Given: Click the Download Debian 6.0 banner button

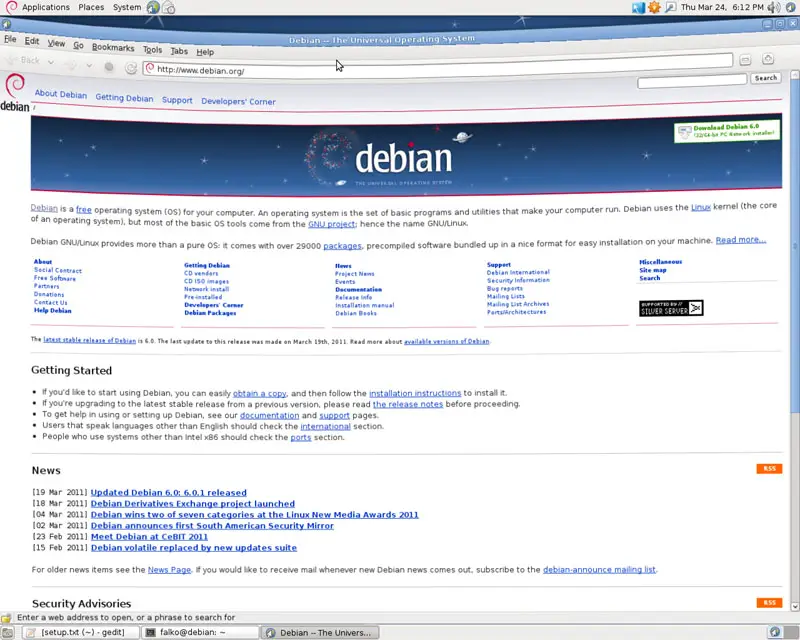Looking at the screenshot, I should point(727,131).
